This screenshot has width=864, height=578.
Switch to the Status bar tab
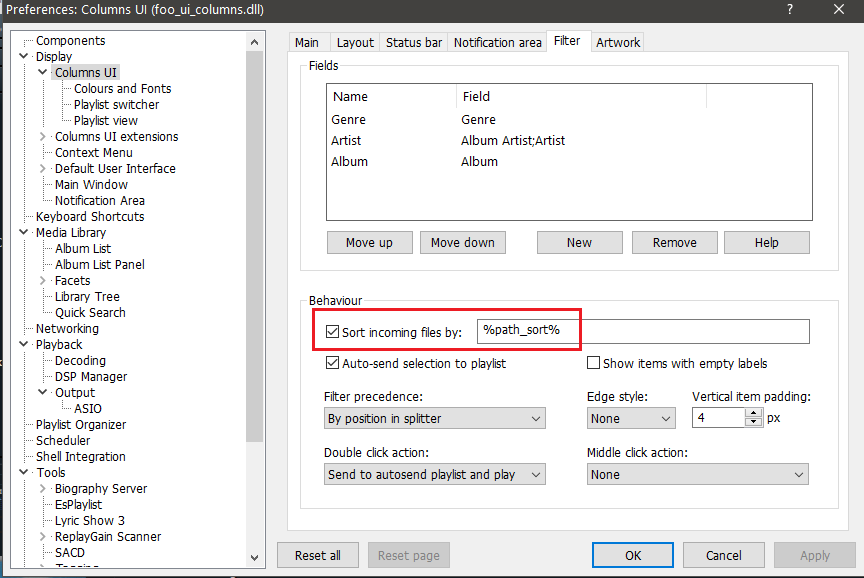tap(414, 42)
